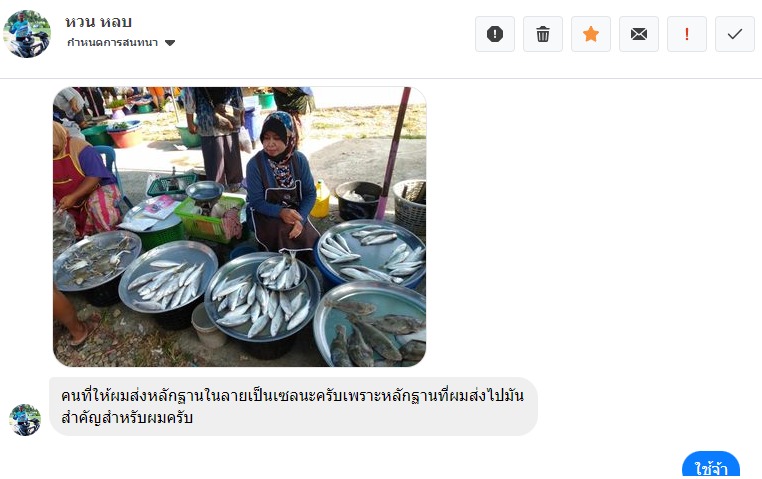Open the กำหนดการสนทนา label menu

tap(112, 43)
